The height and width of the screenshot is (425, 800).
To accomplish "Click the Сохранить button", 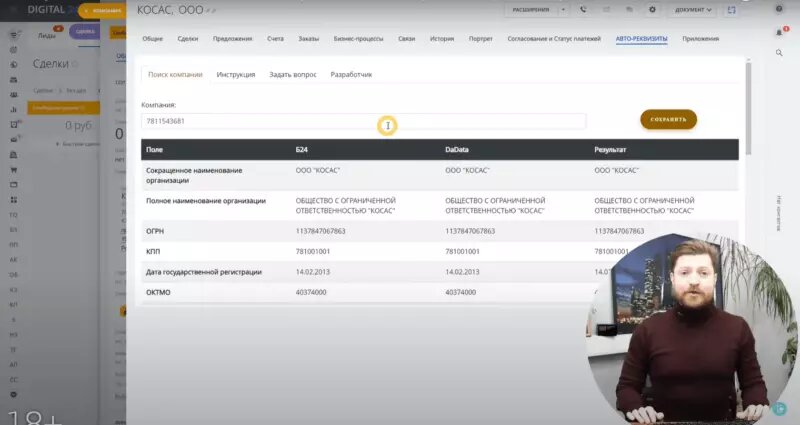I will tap(668, 119).
